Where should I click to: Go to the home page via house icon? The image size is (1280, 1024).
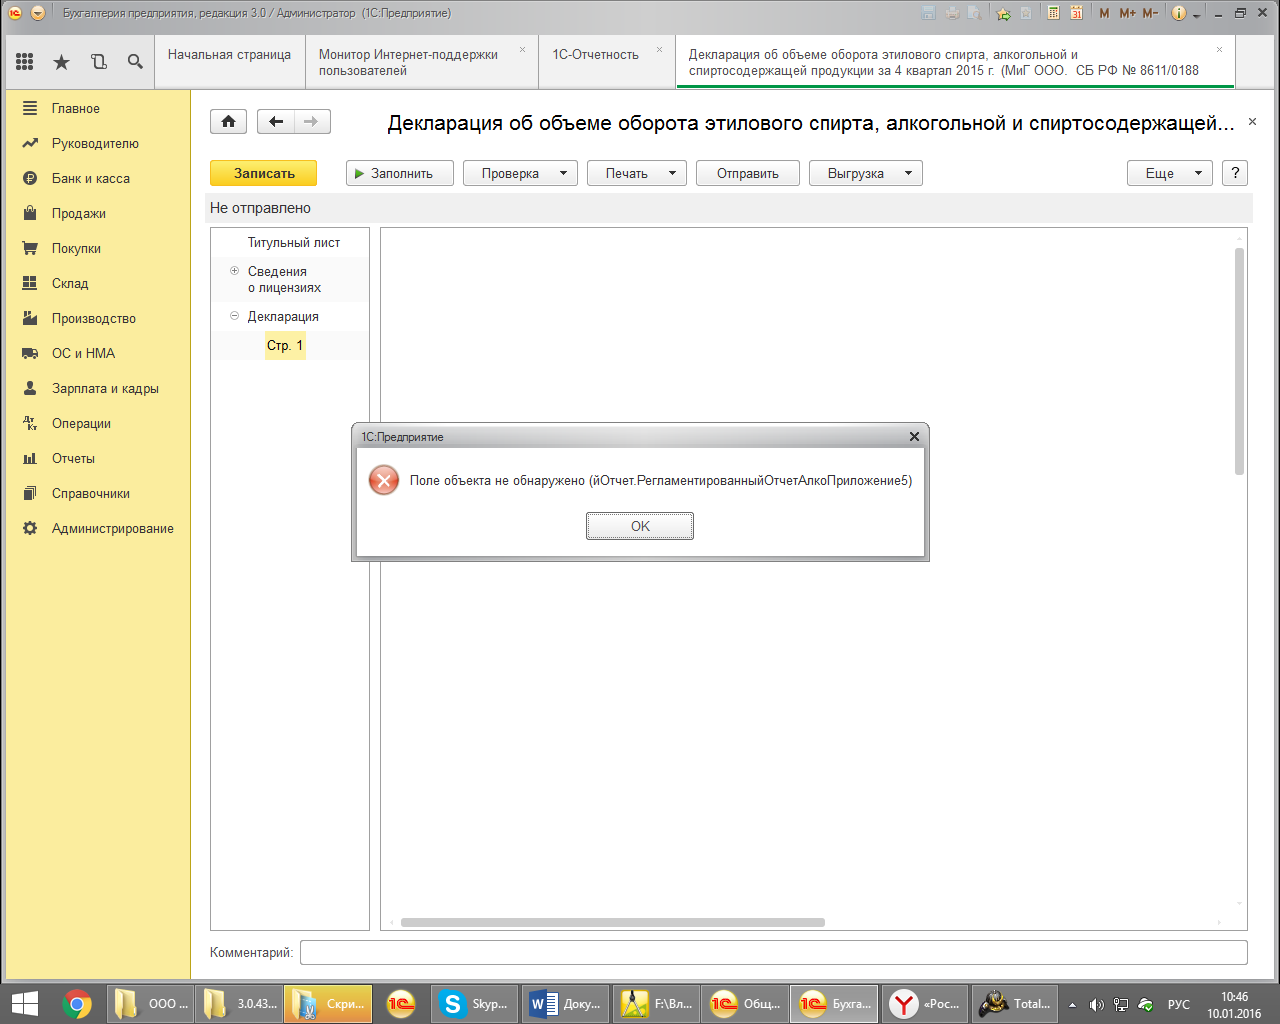click(228, 121)
